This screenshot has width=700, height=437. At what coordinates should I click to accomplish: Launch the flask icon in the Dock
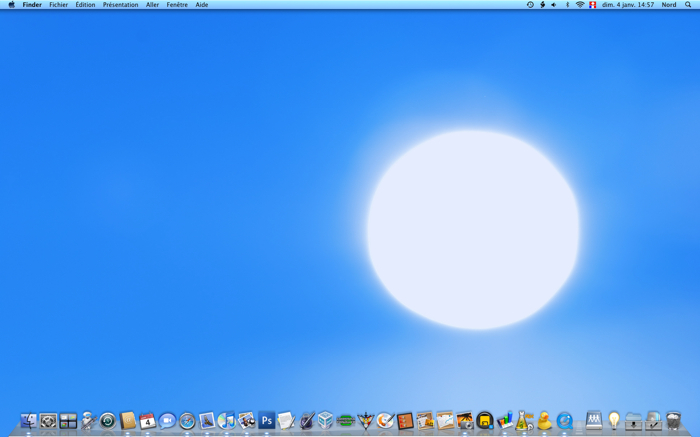click(524, 420)
